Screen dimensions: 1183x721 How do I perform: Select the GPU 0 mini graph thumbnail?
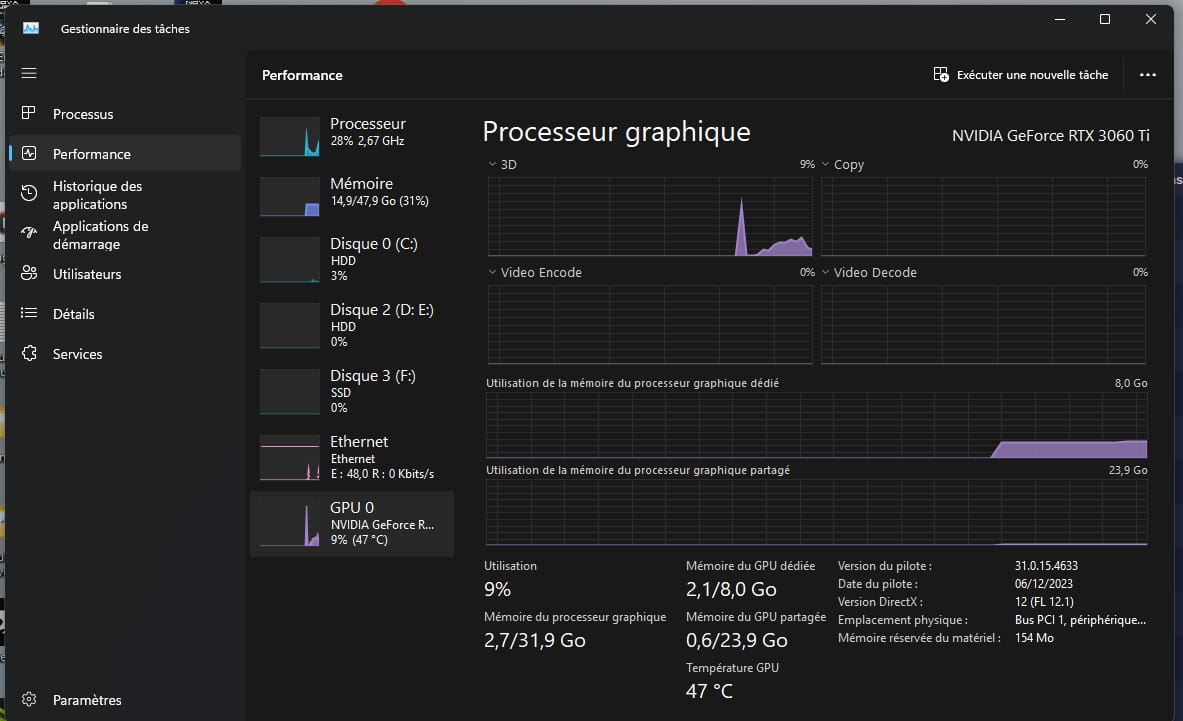(x=290, y=523)
